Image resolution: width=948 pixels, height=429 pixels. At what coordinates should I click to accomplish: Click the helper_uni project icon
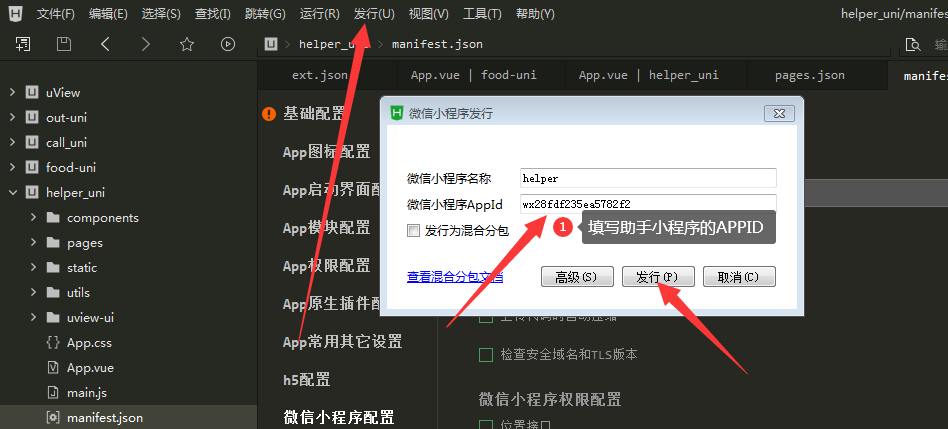click(x=32, y=193)
